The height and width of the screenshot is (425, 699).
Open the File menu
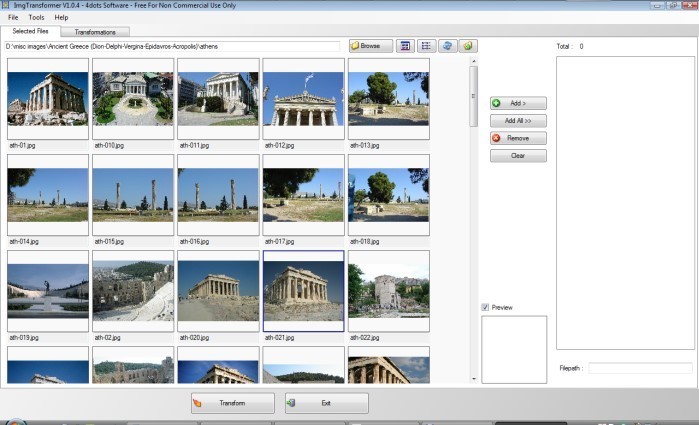pyautogui.click(x=14, y=17)
